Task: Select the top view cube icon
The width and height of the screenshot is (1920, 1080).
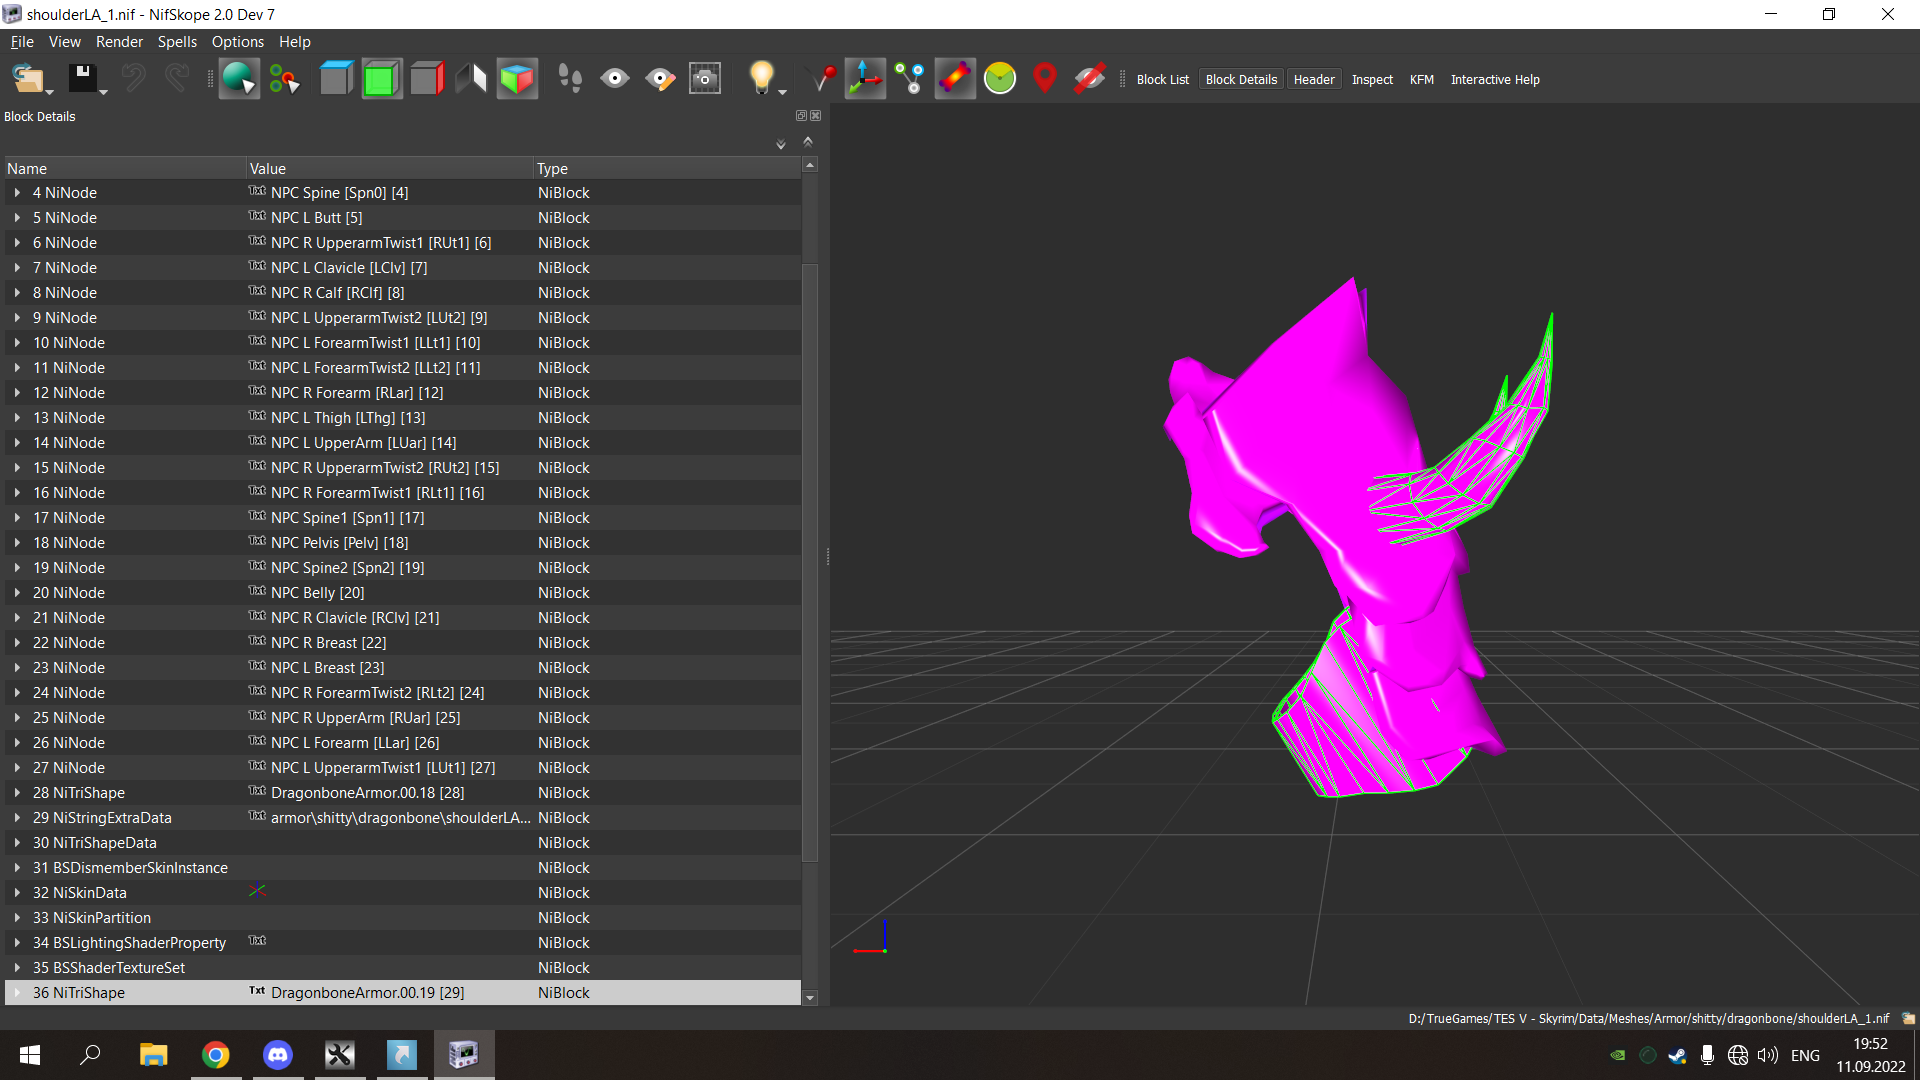Action: (336, 79)
